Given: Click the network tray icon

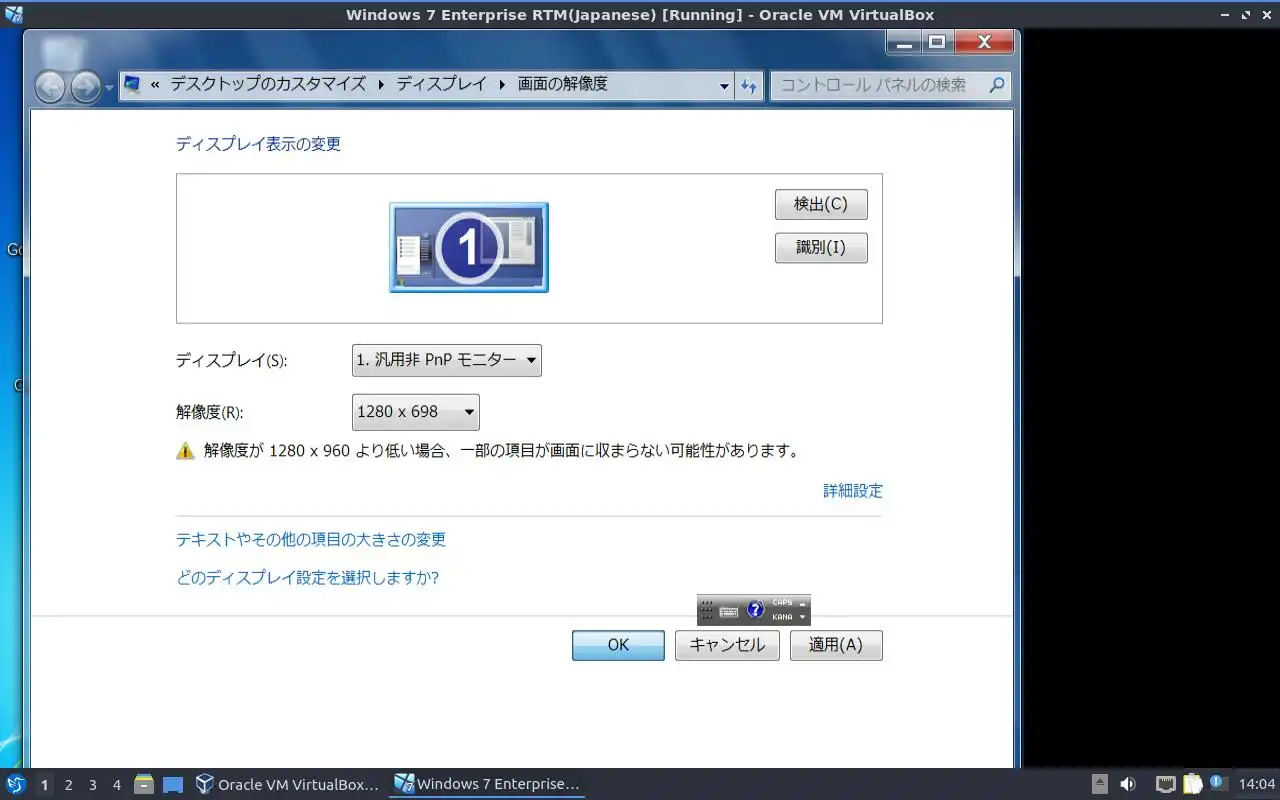Looking at the screenshot, I should point(1166,785).
